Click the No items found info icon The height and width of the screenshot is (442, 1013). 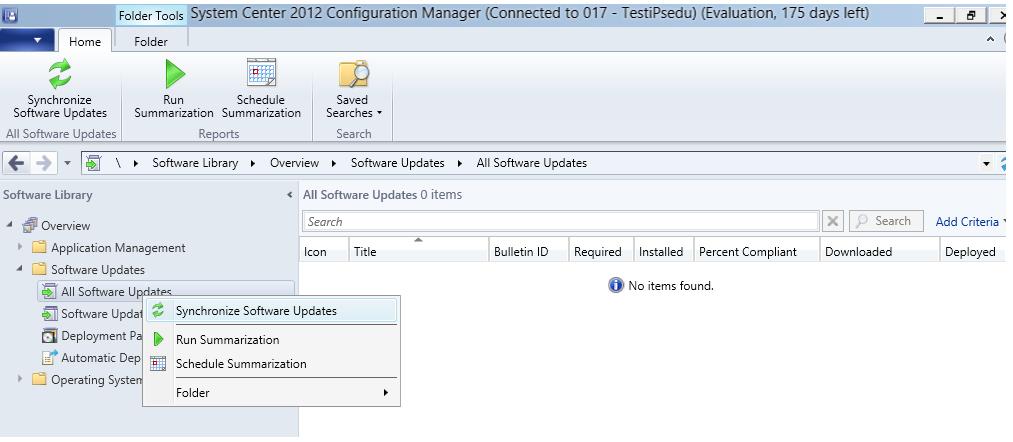tap(616, 285)
